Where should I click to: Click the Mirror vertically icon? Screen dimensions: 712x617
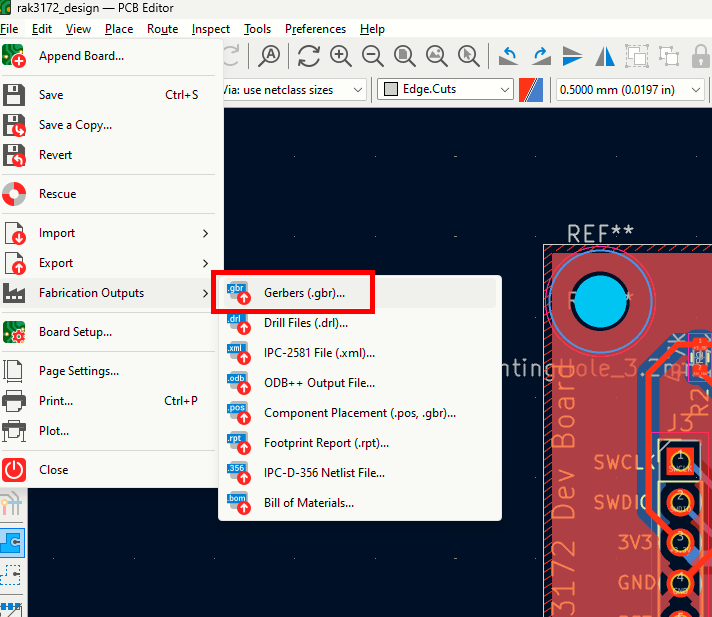click(x=573, y=56)
